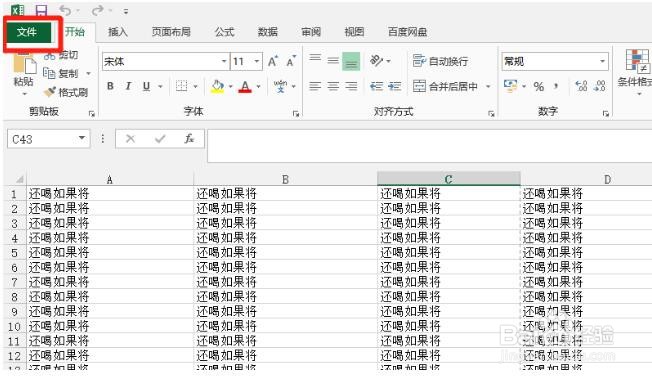
Task: Click the Save icon in quick access toolbar
Action: click(41, 10)
